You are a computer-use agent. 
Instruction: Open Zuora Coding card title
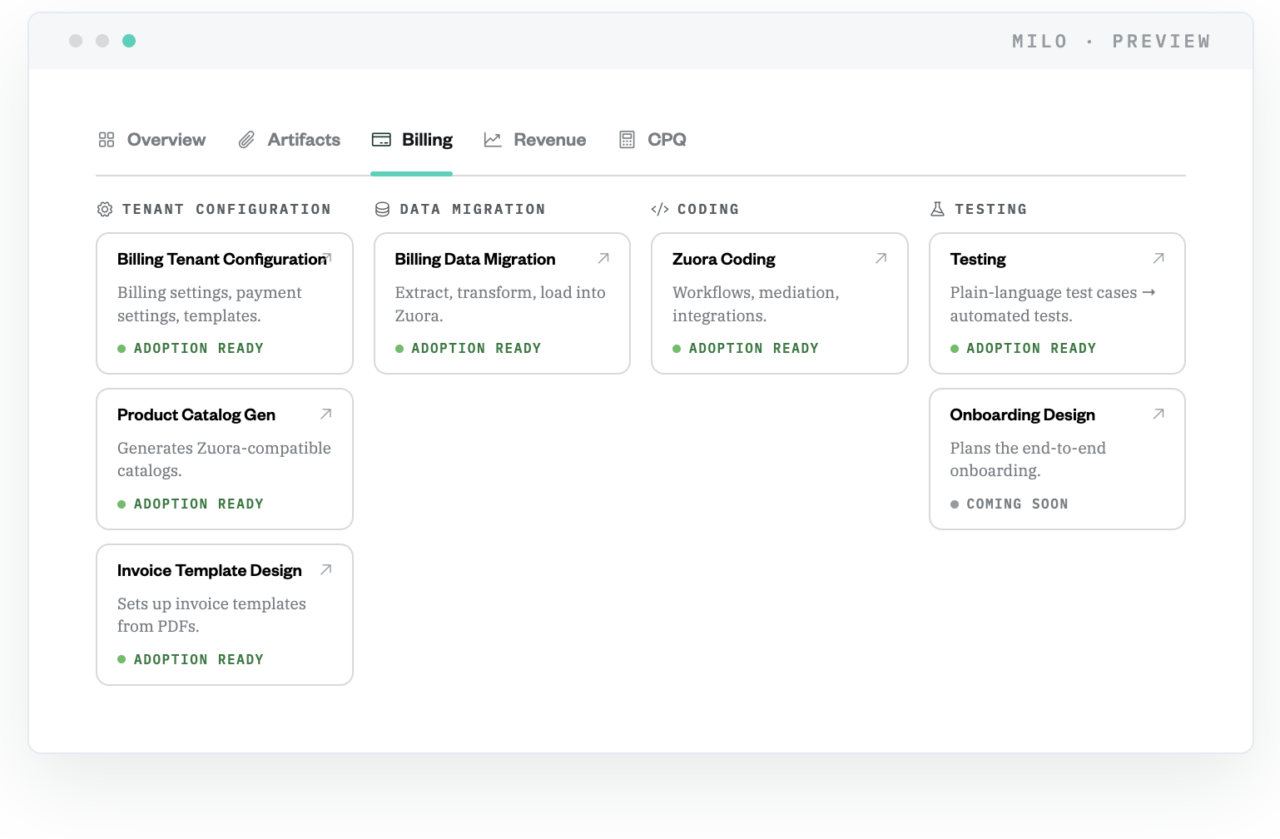(x=724, y=259)
